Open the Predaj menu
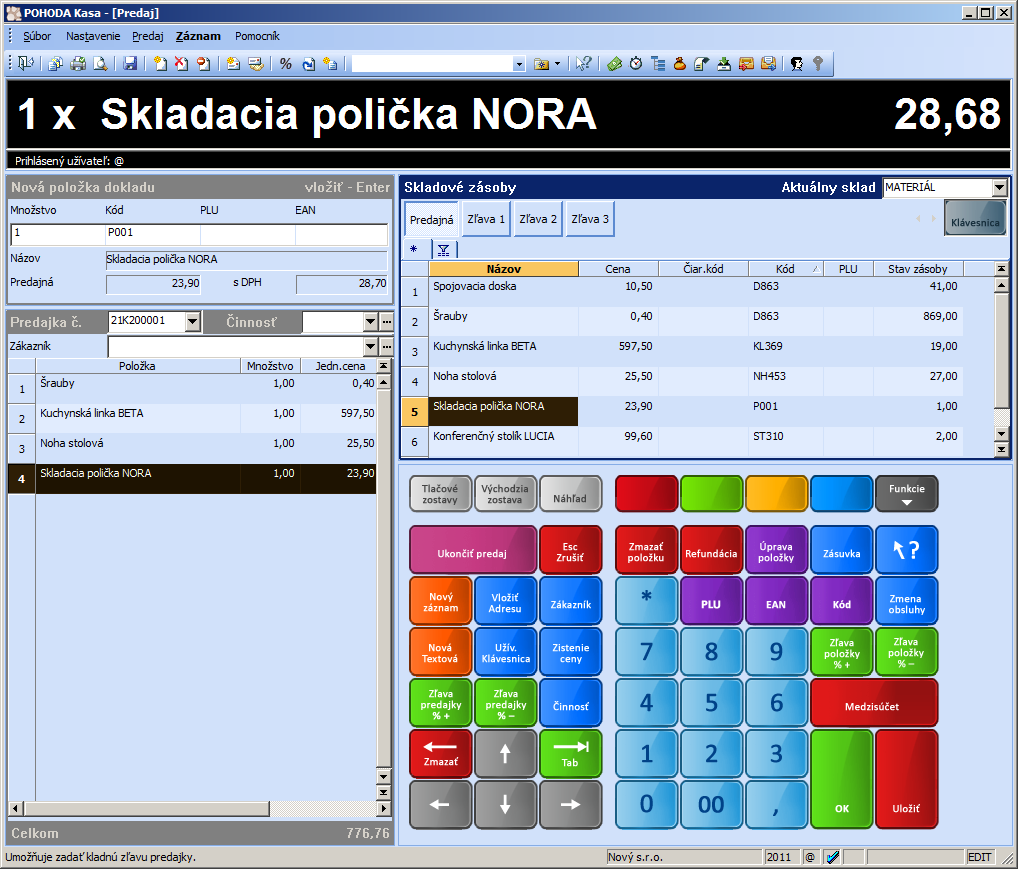The image size is (1018, 869). tap(147, 36)
